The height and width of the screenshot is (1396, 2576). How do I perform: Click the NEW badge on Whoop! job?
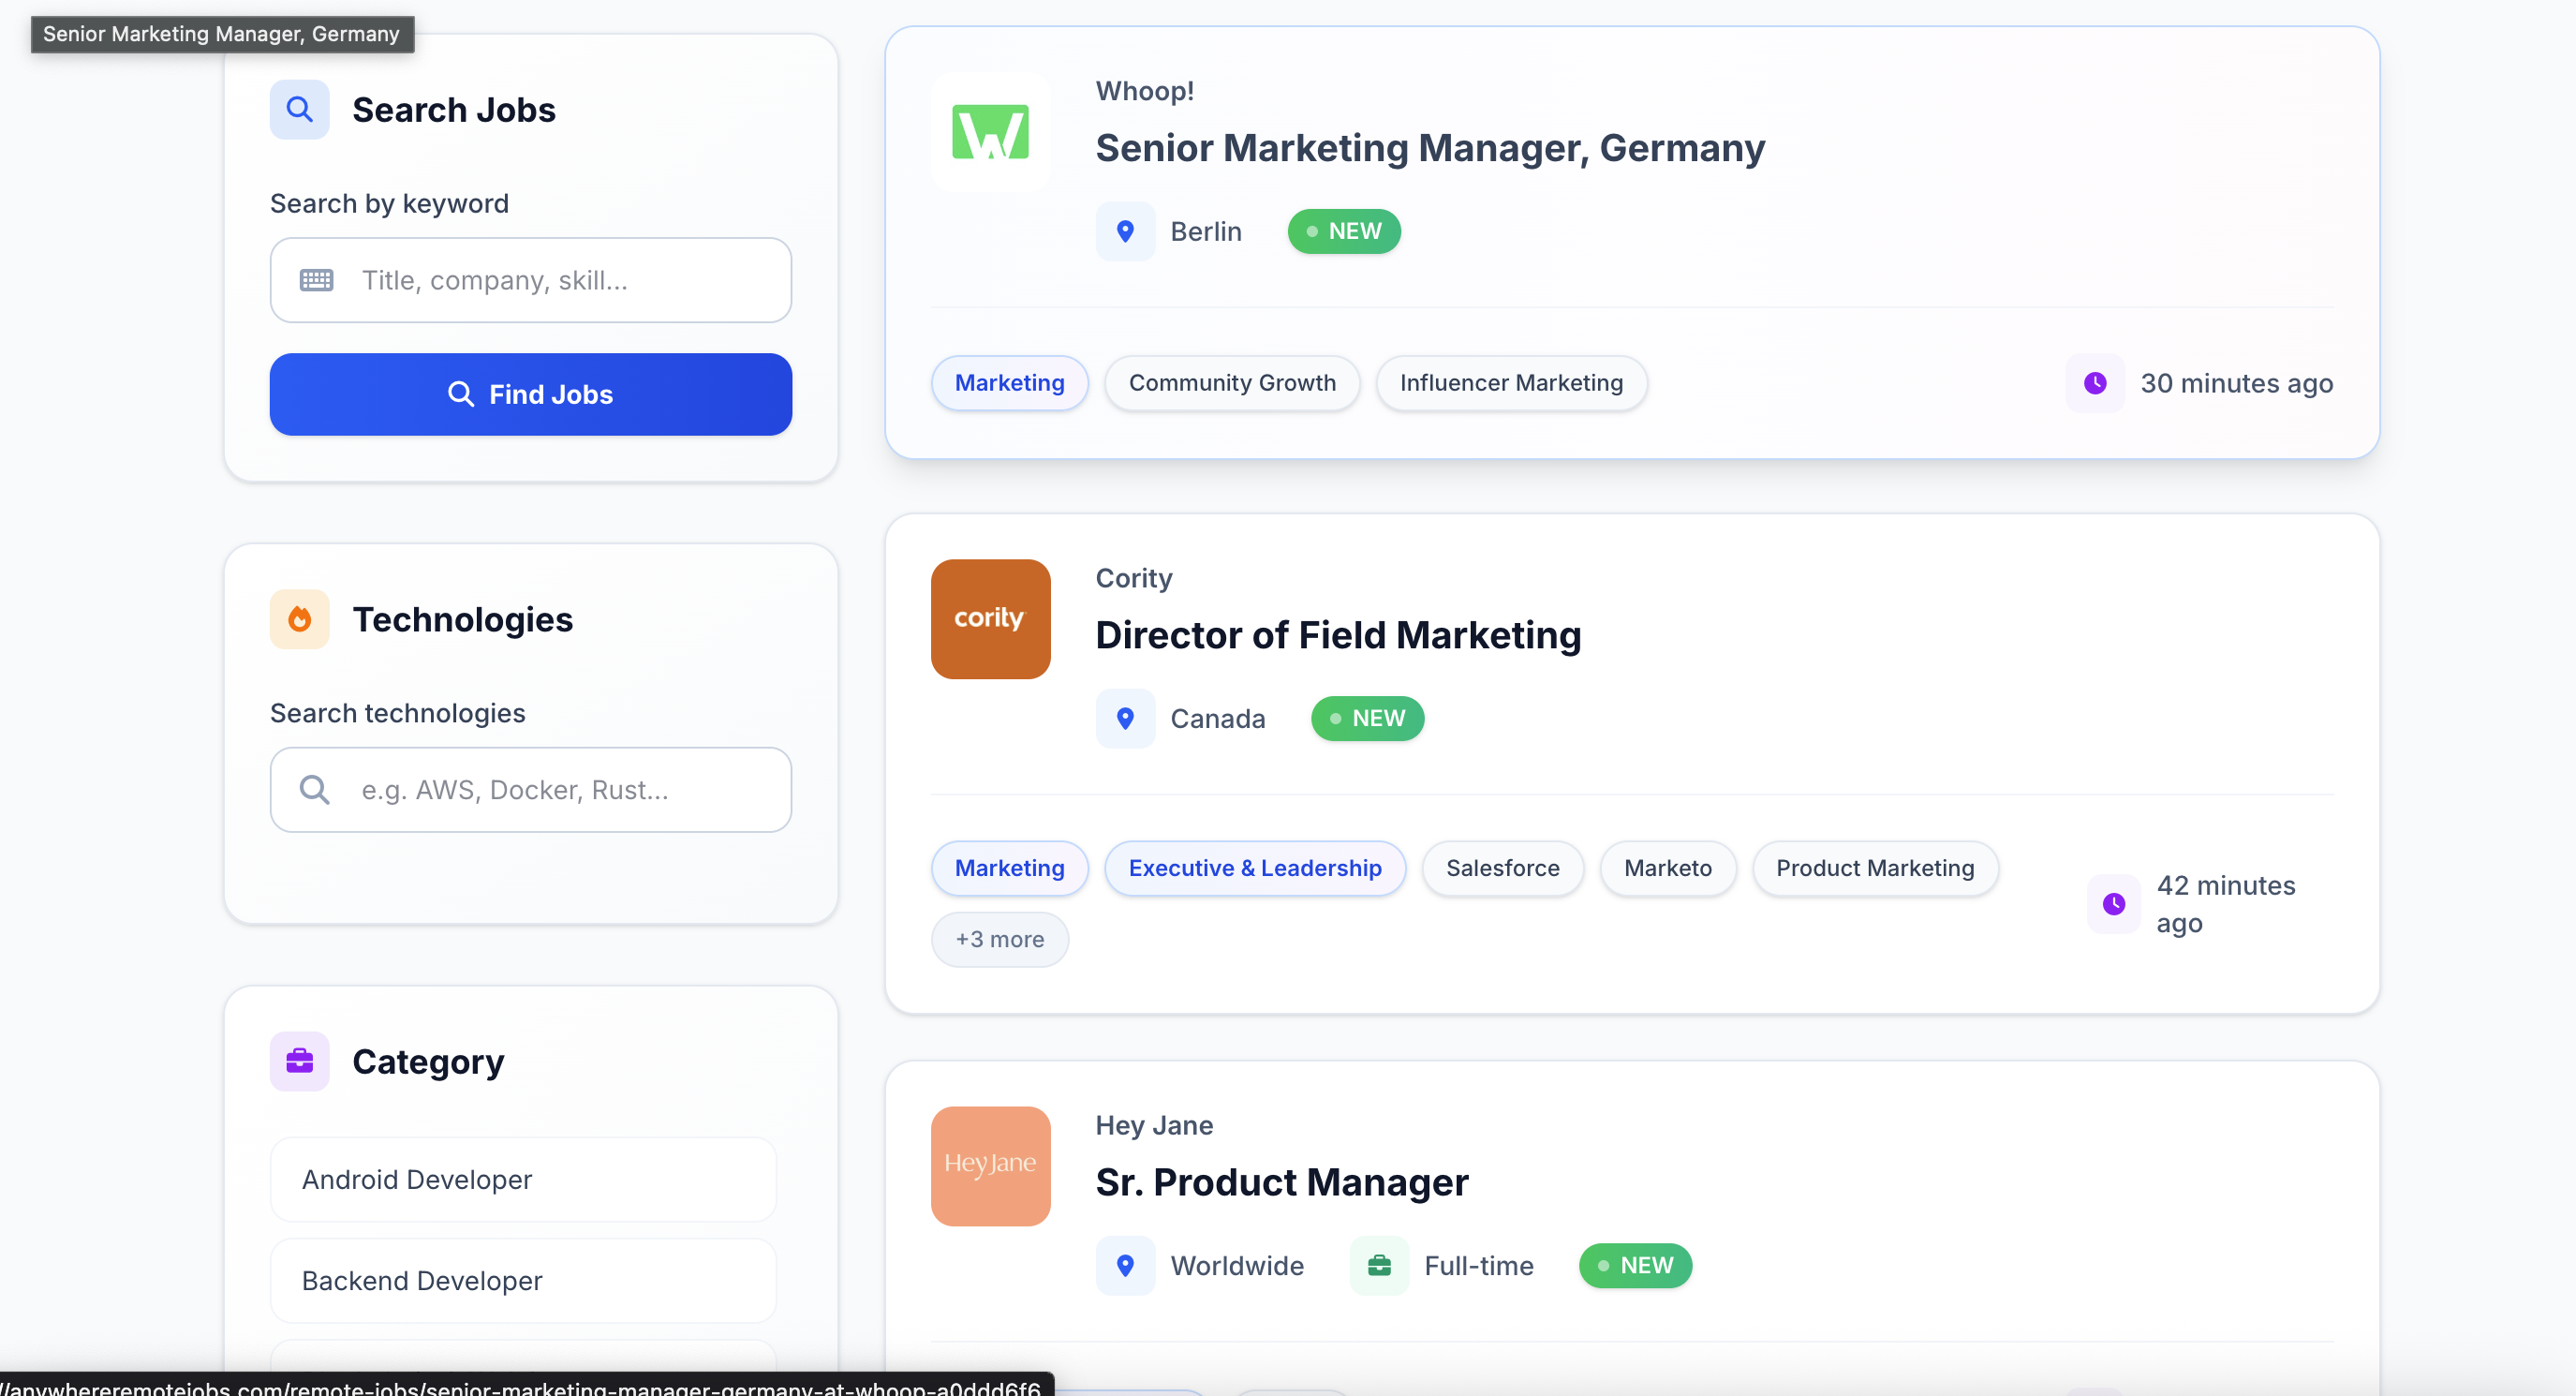pyautogui.click(x=1344, y=231)
